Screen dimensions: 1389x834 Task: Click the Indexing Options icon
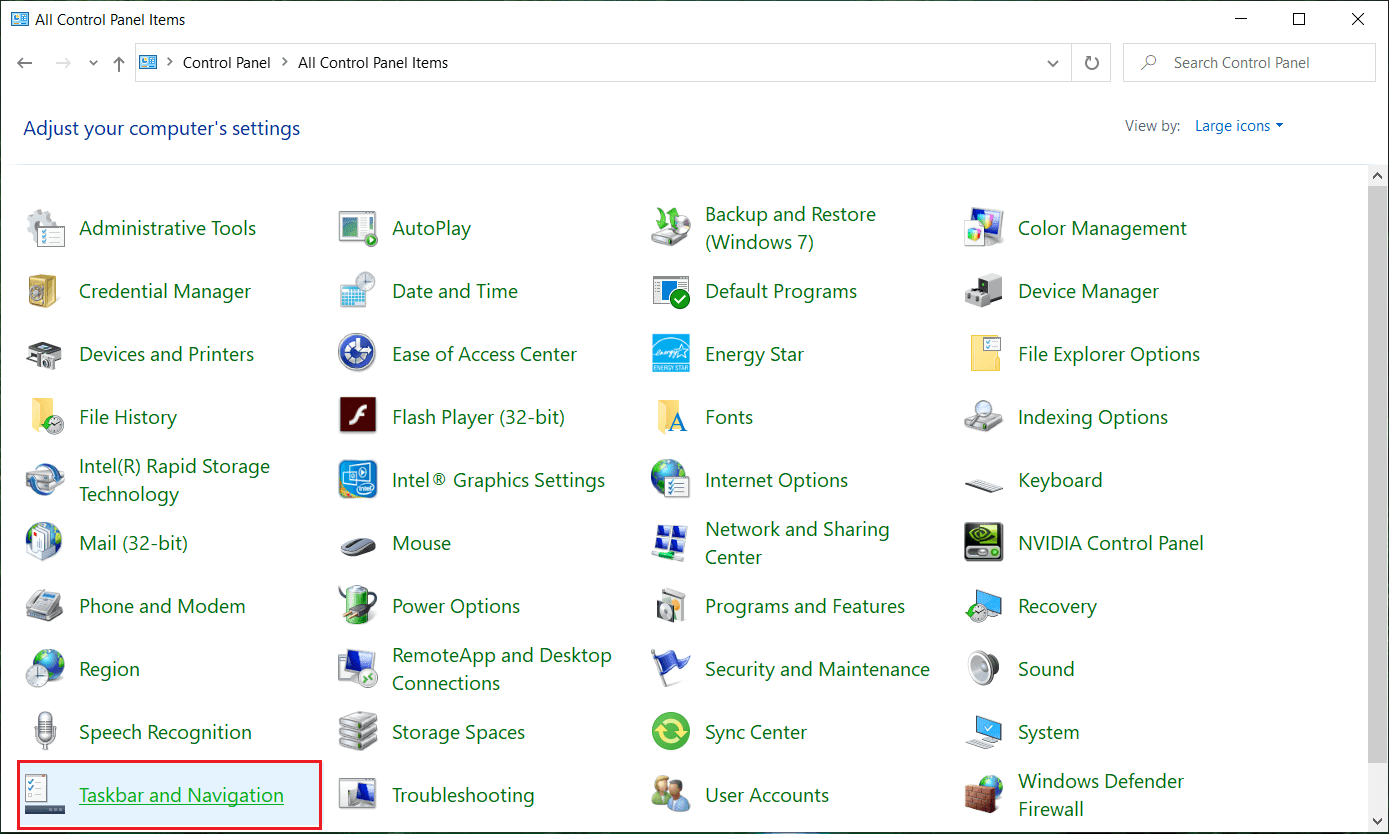click(x=984, y=417)
